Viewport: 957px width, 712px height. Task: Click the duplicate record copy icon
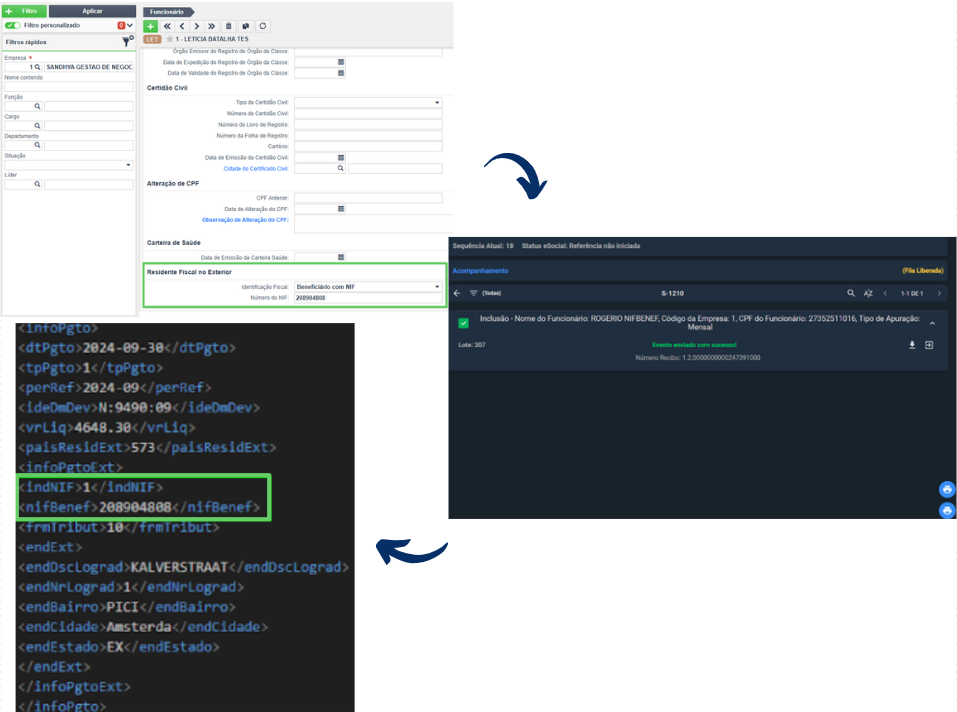245,26
